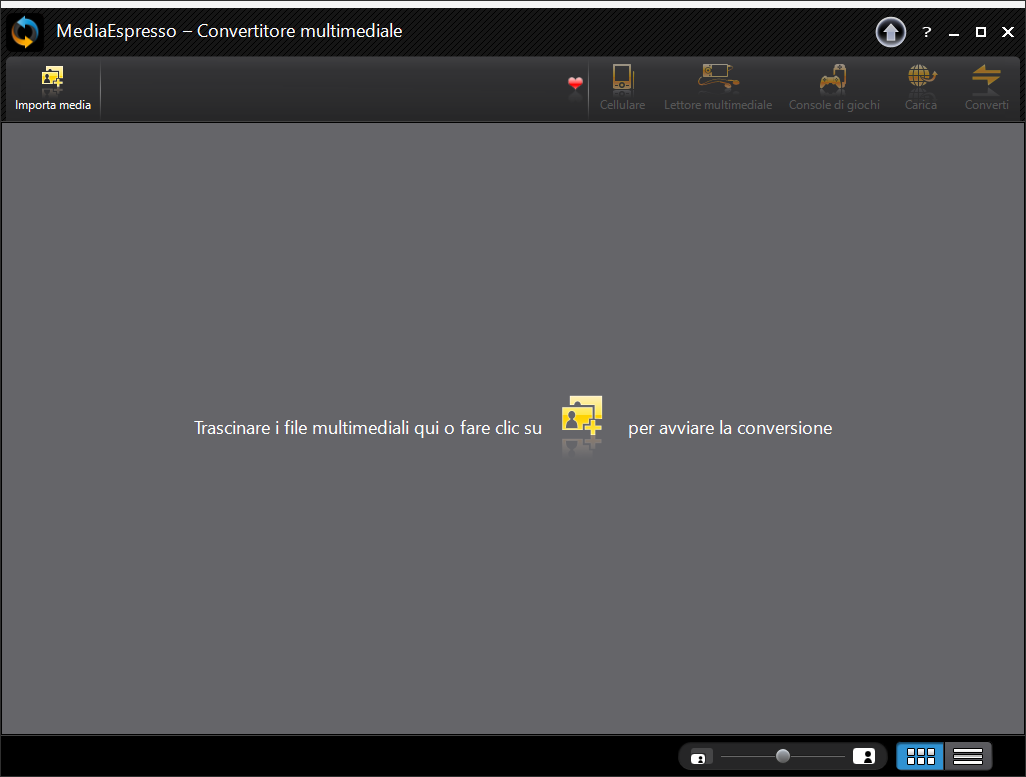
Task: Maximize the MediaEspresso window
Action: coord(981,32)
